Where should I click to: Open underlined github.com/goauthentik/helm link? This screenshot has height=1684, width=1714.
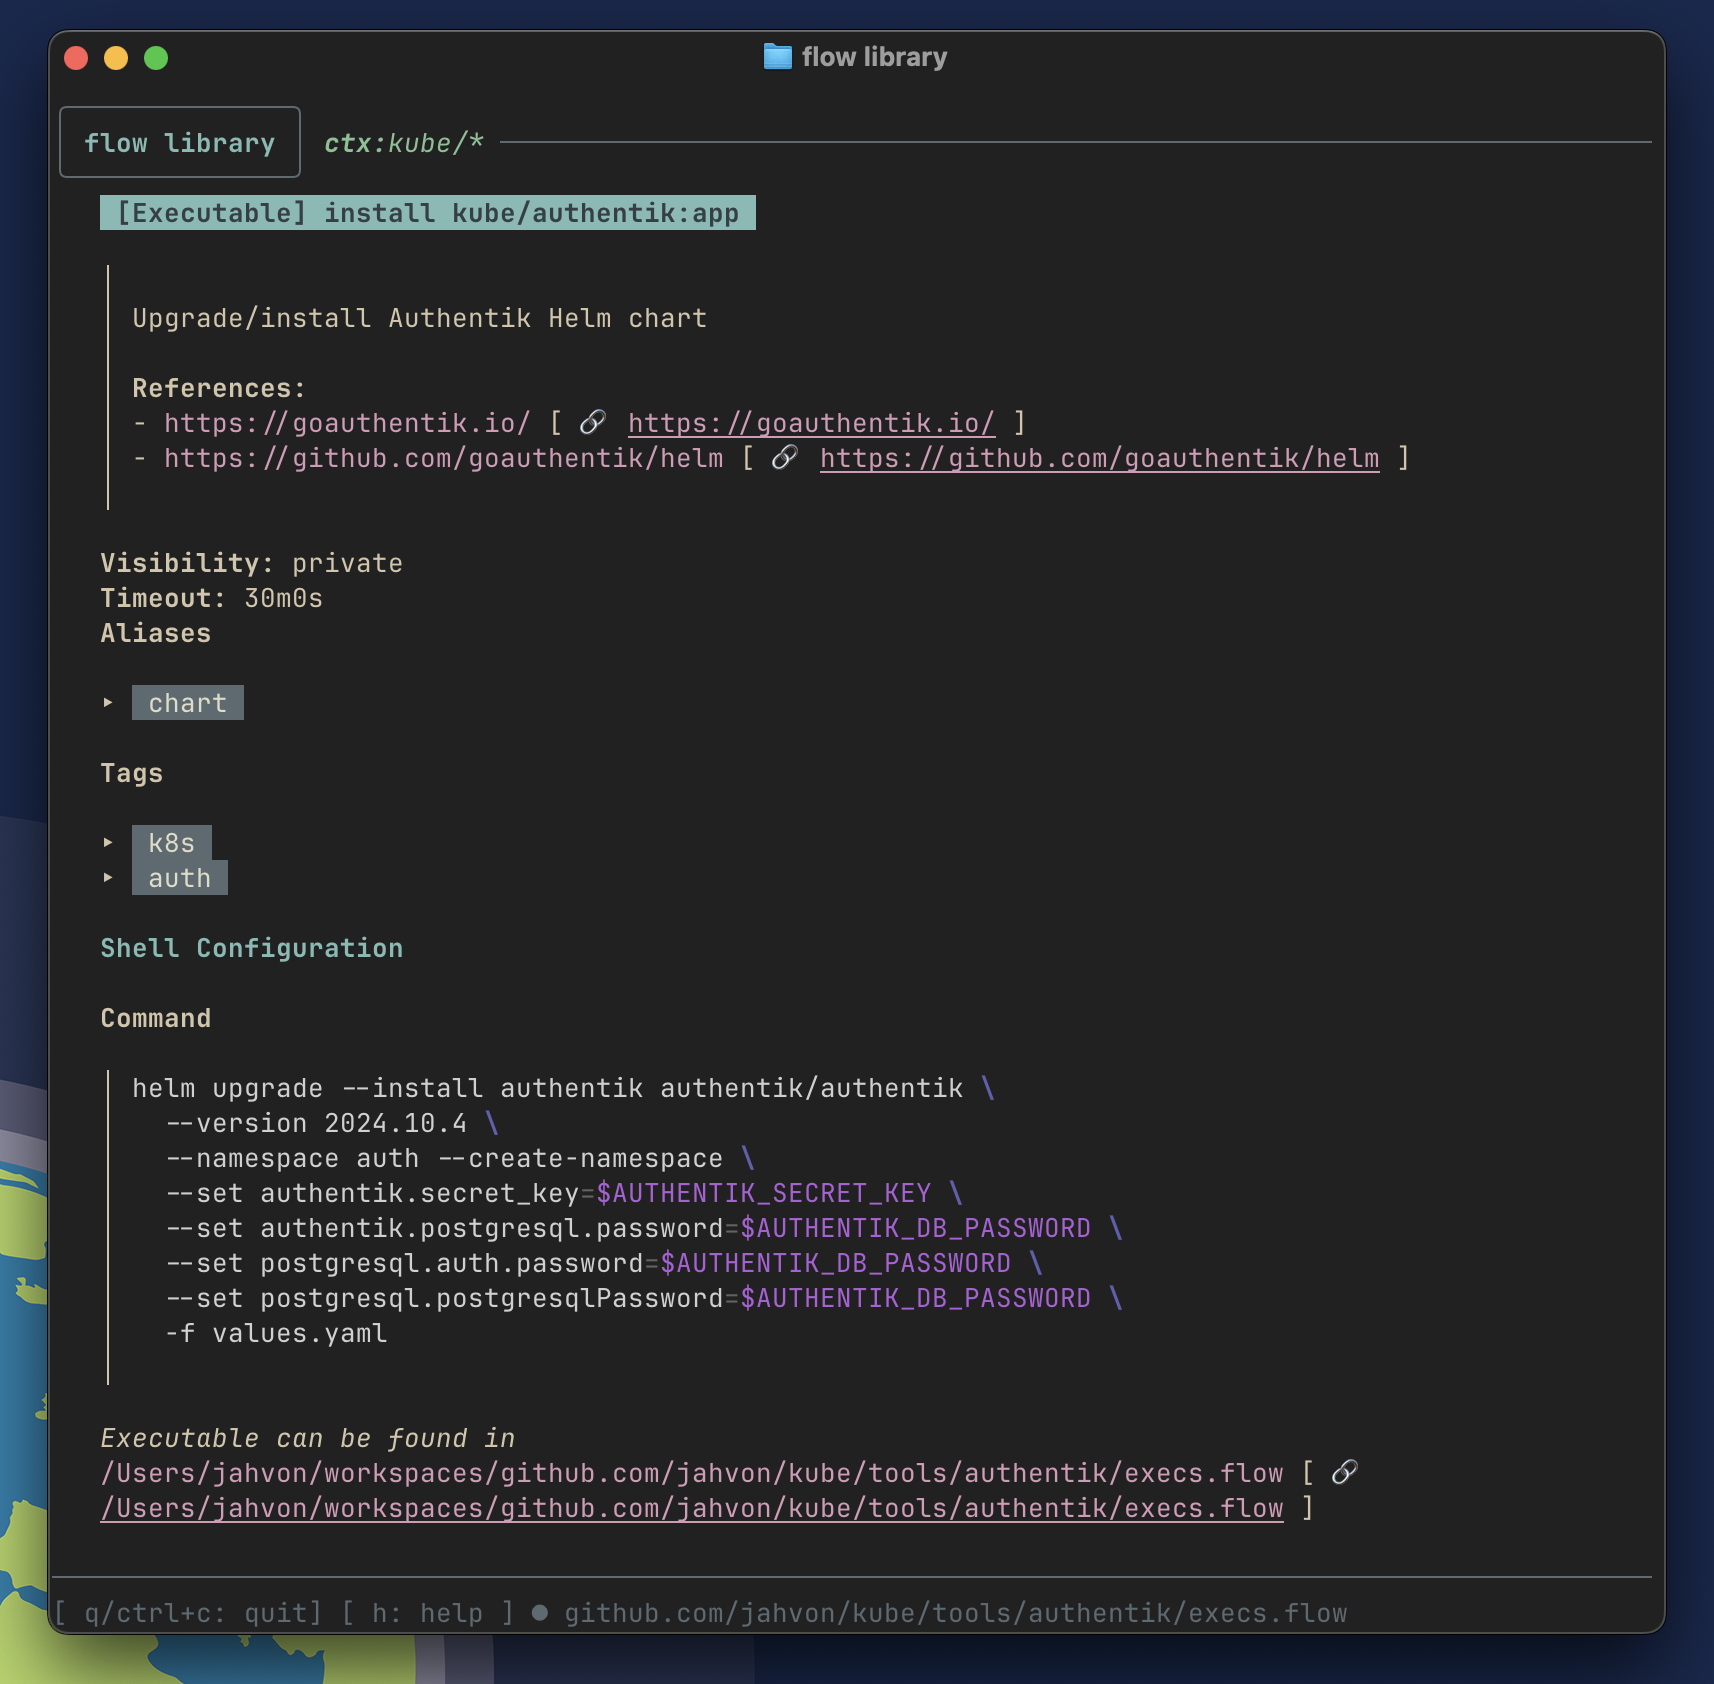pos(1099,458)
